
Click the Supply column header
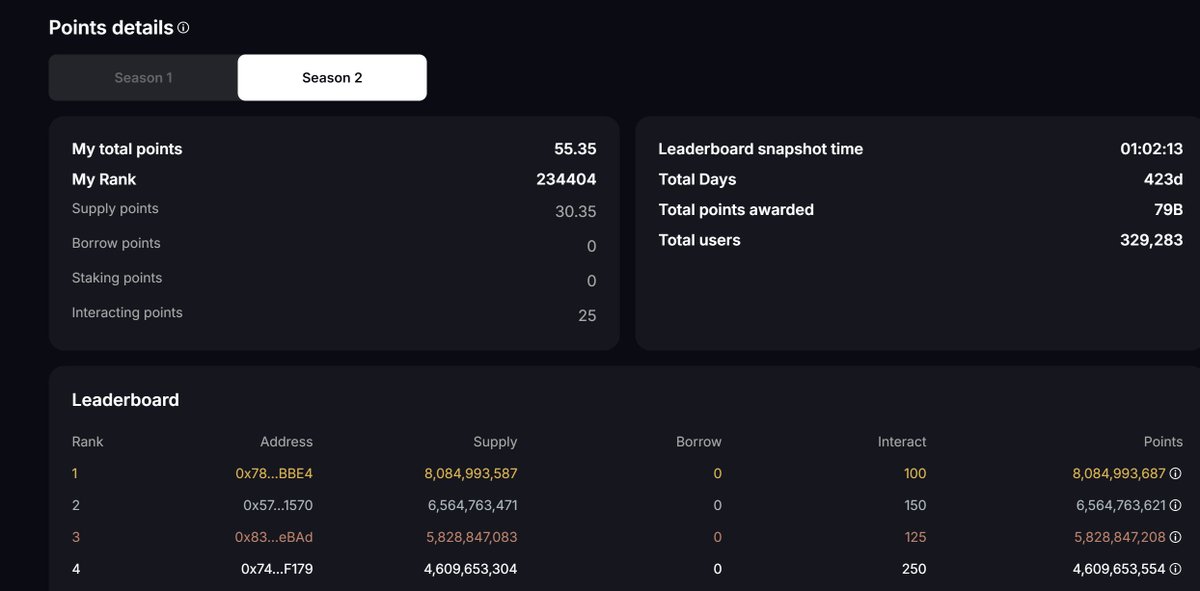click(x=495, y=441)
